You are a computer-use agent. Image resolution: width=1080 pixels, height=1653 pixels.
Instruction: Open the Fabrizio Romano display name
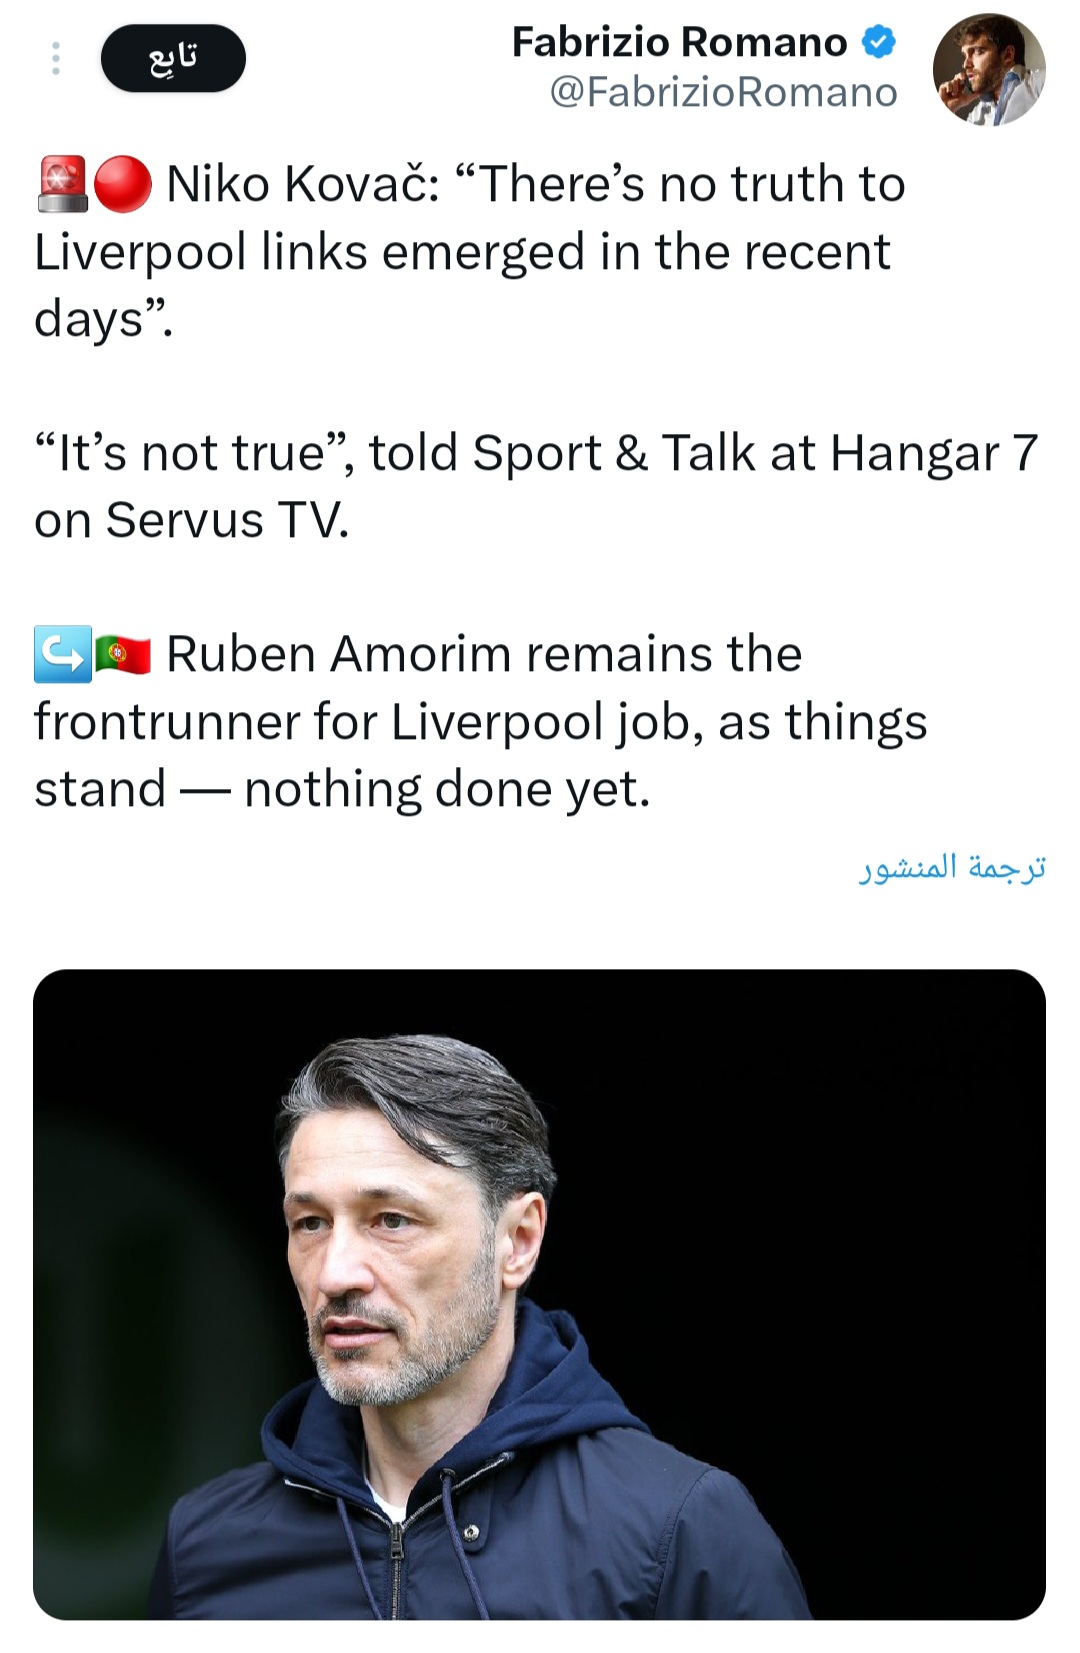(679, 42)
